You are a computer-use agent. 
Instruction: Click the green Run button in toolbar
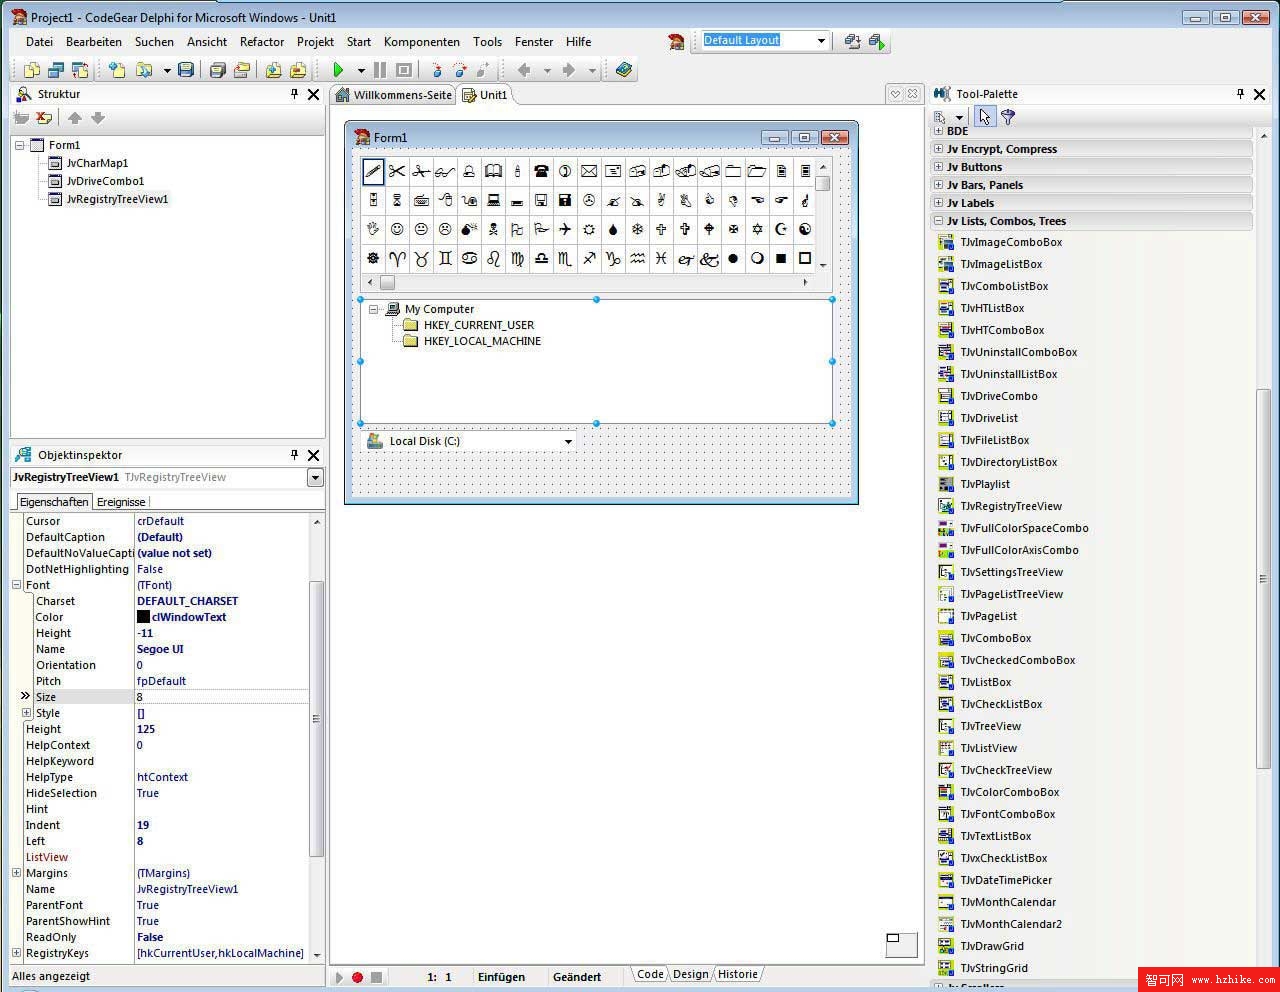338,70
